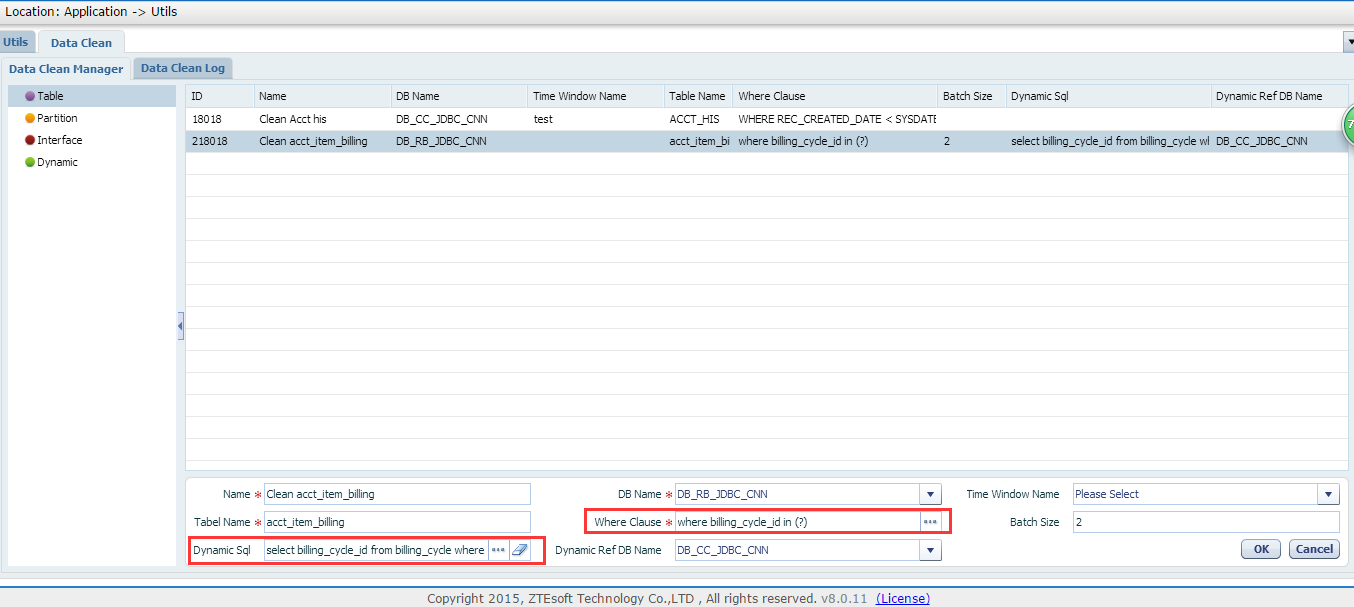Select the row with ID 18018

767,119
